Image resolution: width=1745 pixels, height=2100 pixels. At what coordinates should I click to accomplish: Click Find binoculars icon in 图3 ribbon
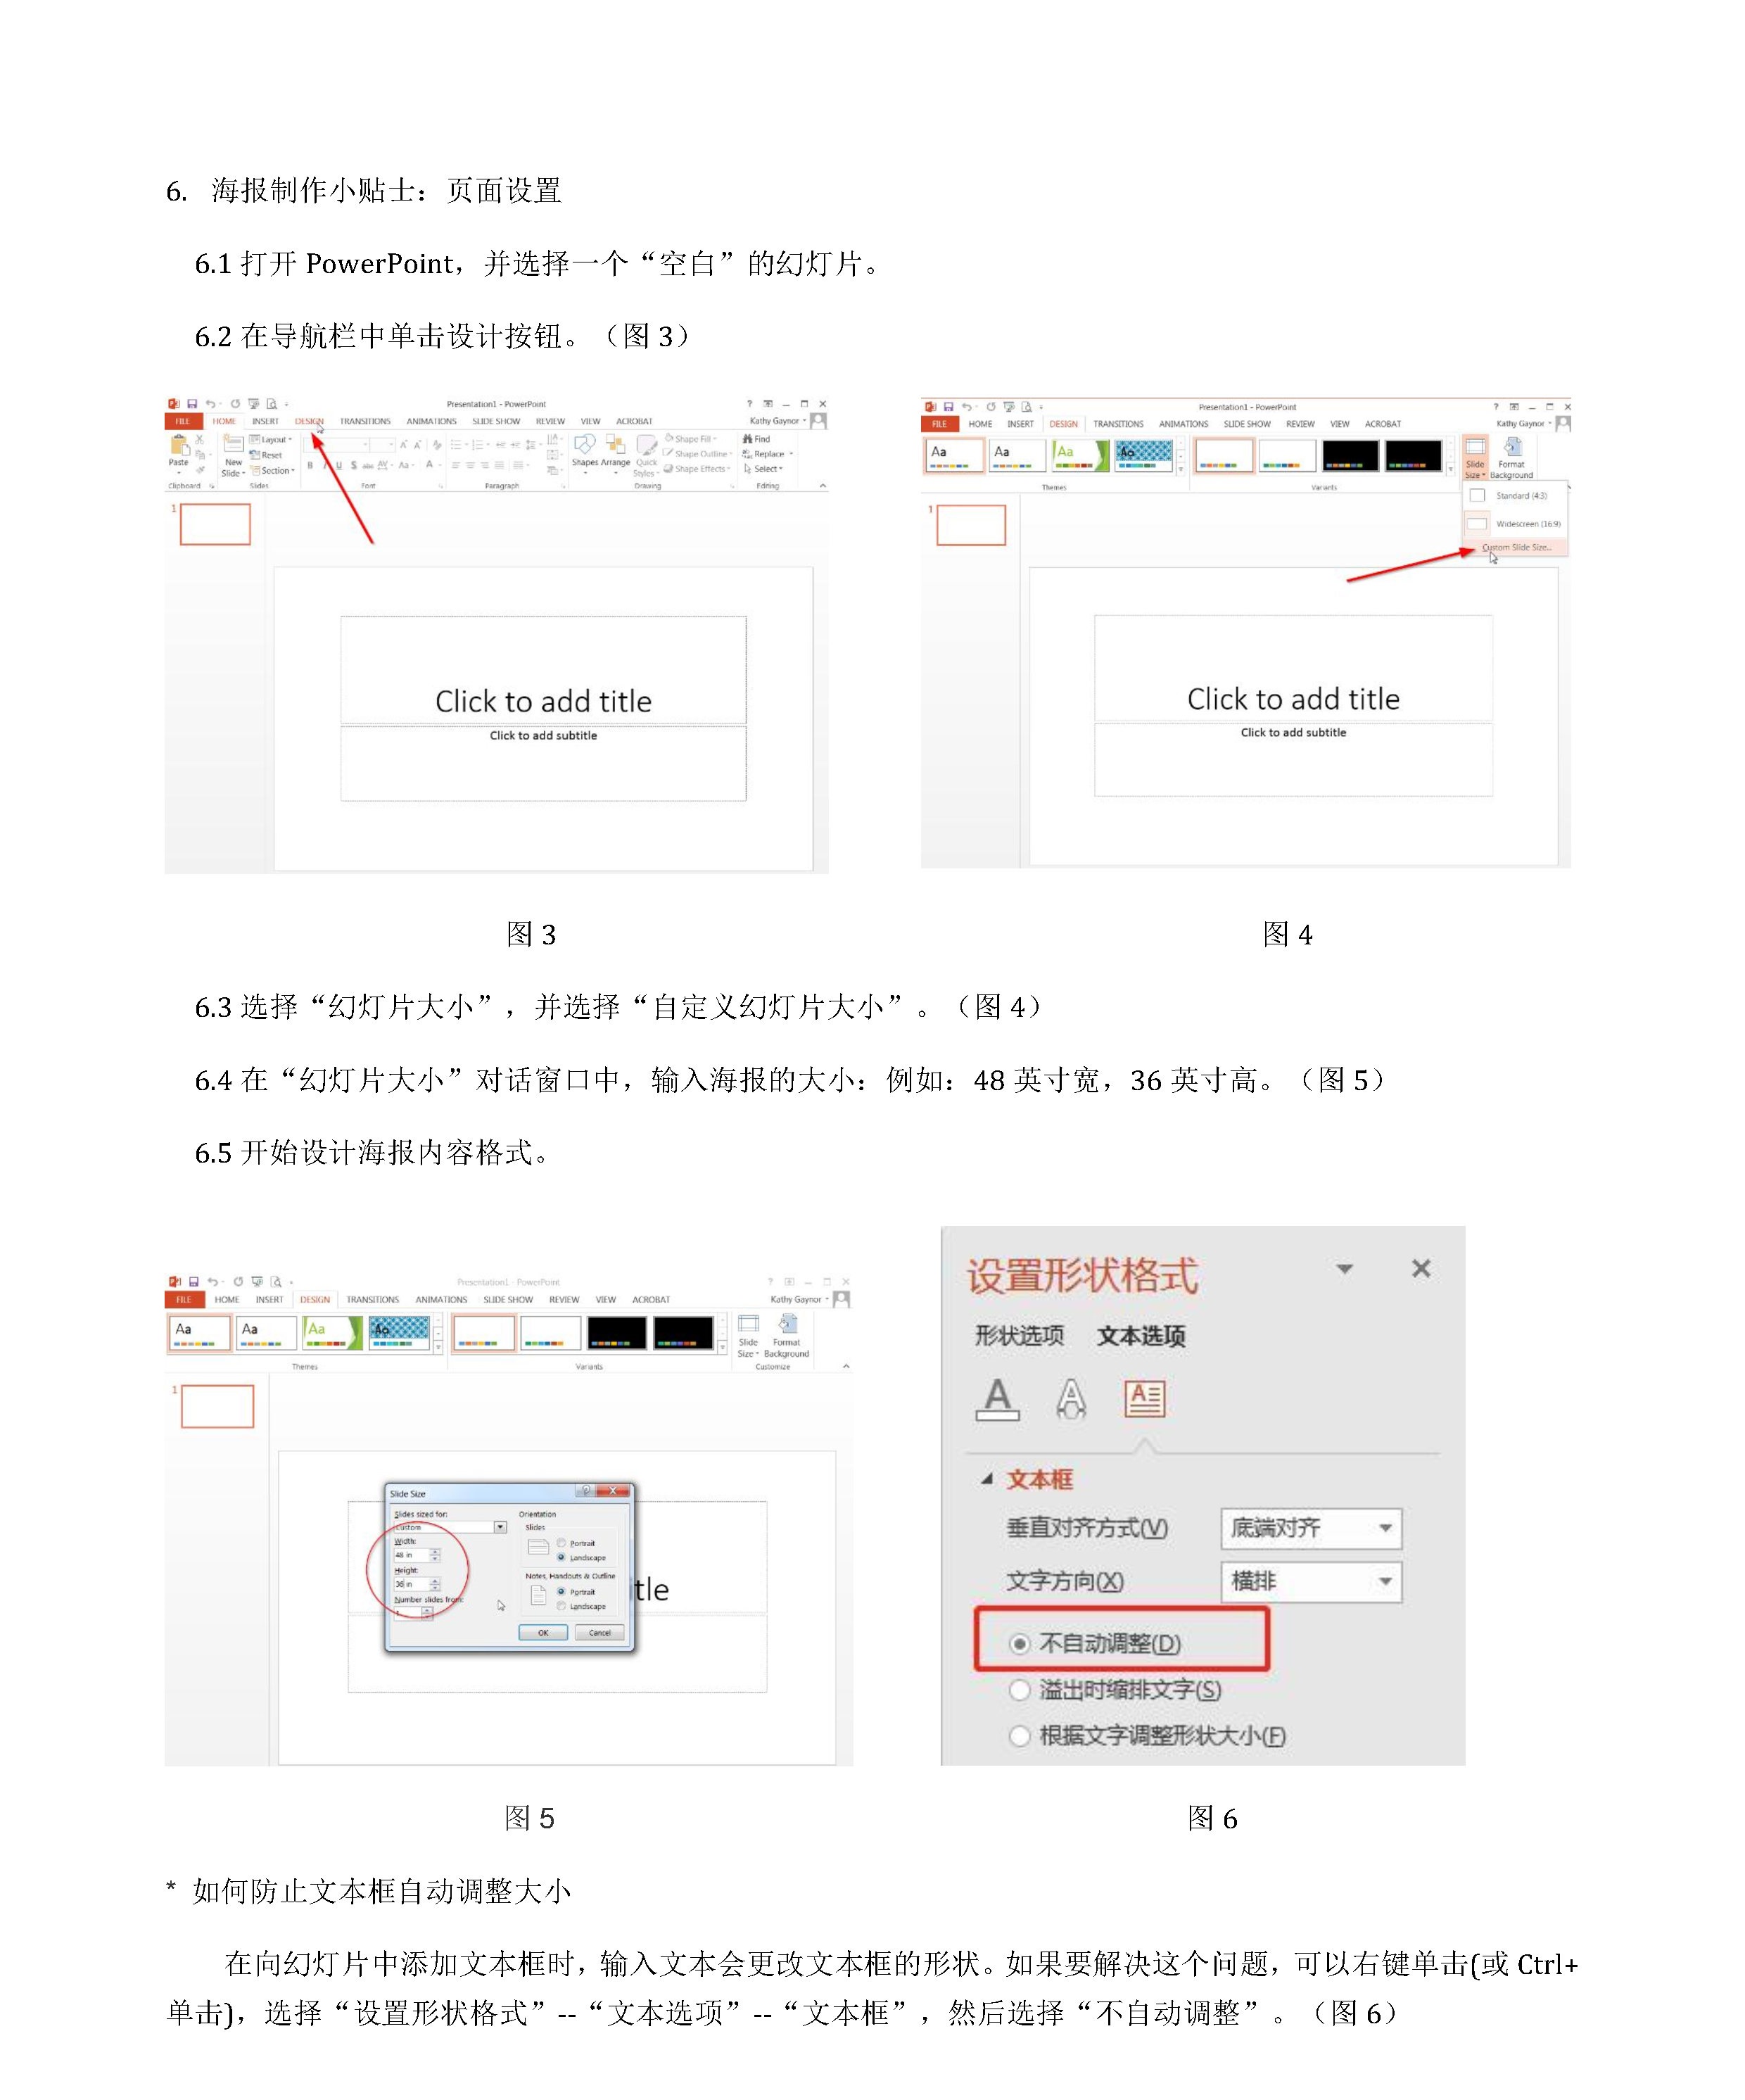[x=748, y=439]
